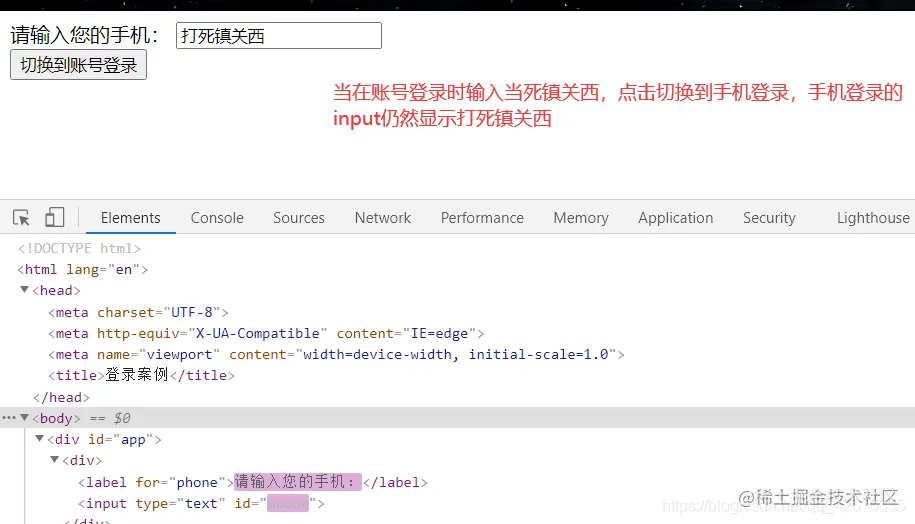Click the 请输入您的手机 label on the page

tap(85, 35)
